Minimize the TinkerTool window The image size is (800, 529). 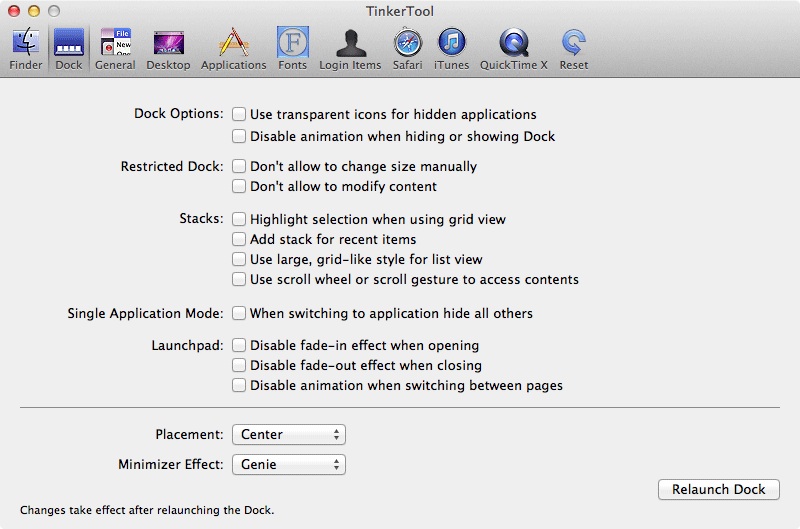[34, 11]
